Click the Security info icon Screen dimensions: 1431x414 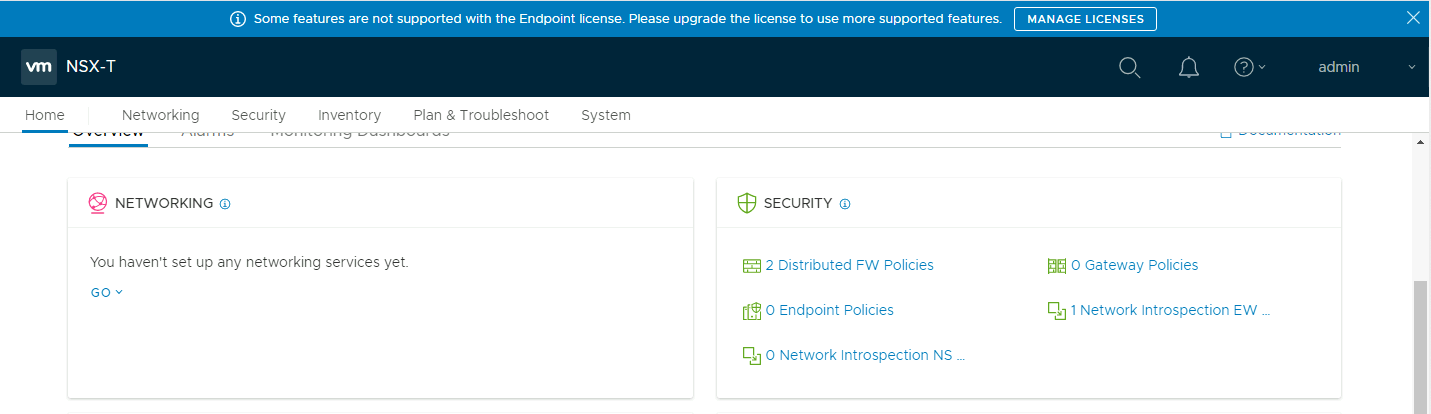point(845,204)
